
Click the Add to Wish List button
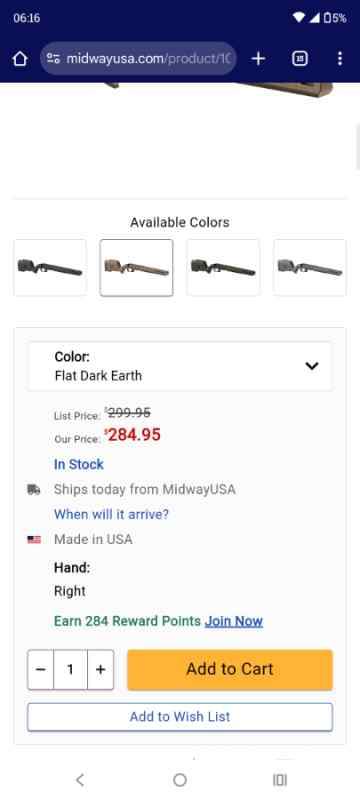pyautogui.click(x=180, y=717)
